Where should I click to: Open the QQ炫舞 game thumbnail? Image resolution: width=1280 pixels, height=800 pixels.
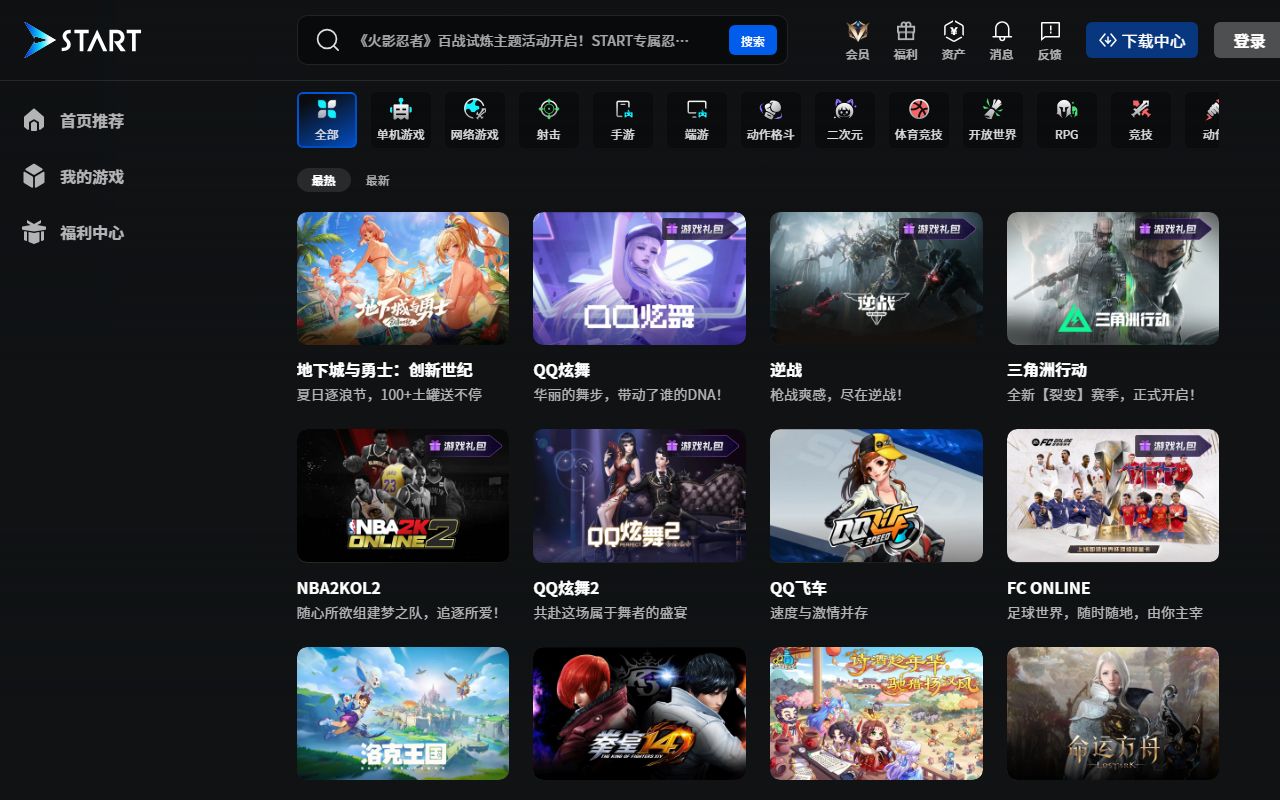pyautogui.click(x=639, y=278)
